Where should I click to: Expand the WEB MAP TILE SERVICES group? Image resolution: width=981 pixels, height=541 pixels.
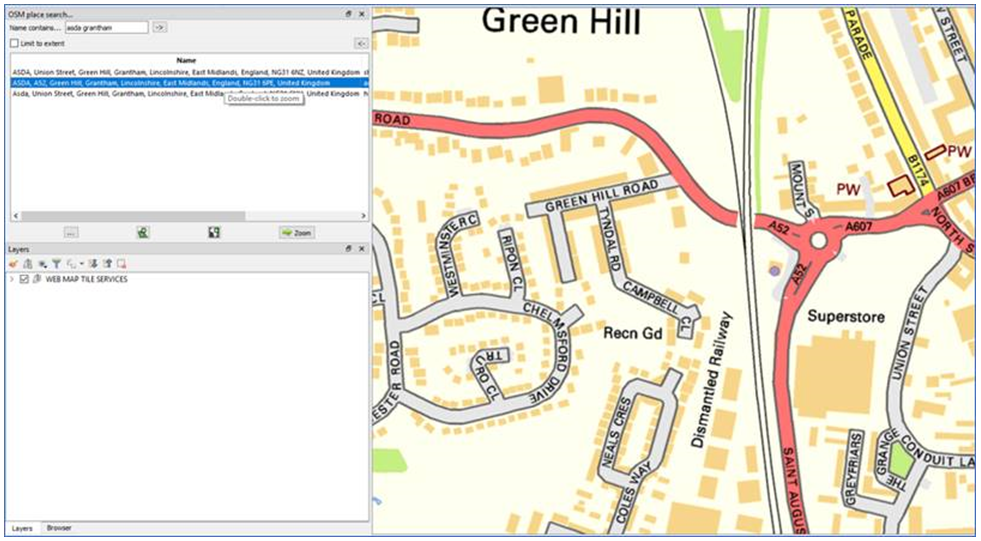[12, 279]
